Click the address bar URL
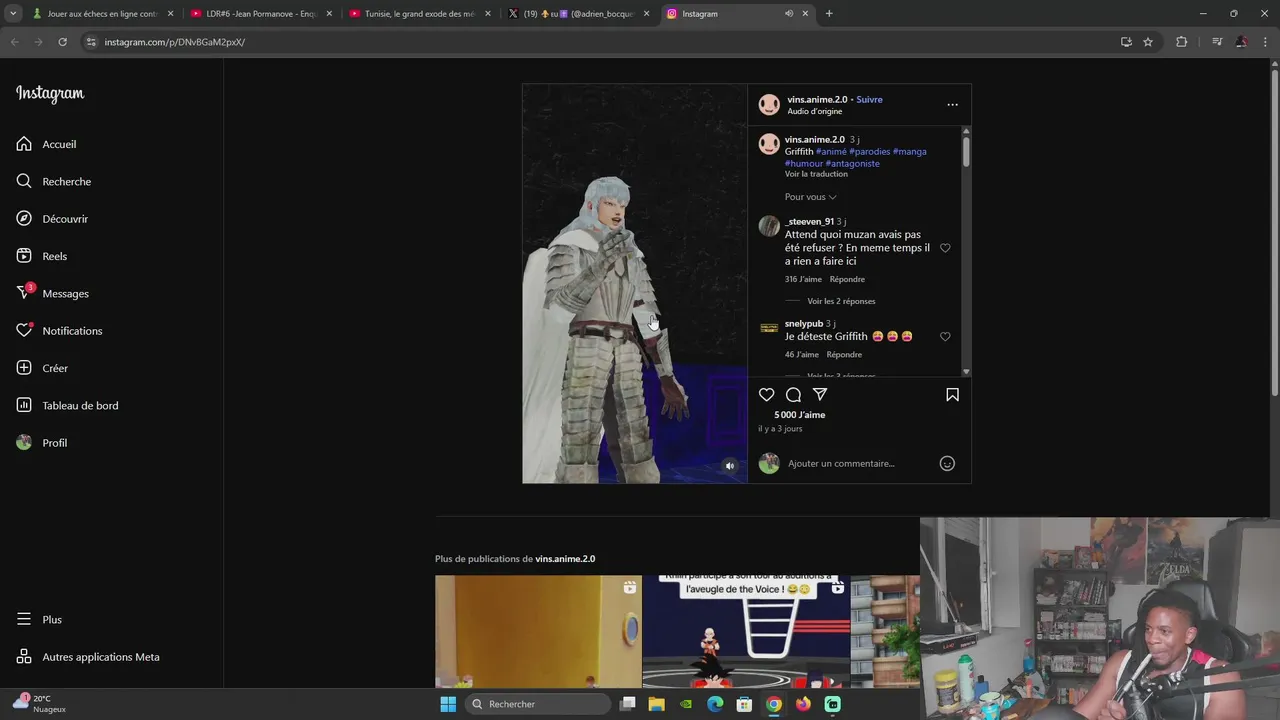Image resolution: width=1280 pixels, height=720 pixels. (x=174, y=42)
